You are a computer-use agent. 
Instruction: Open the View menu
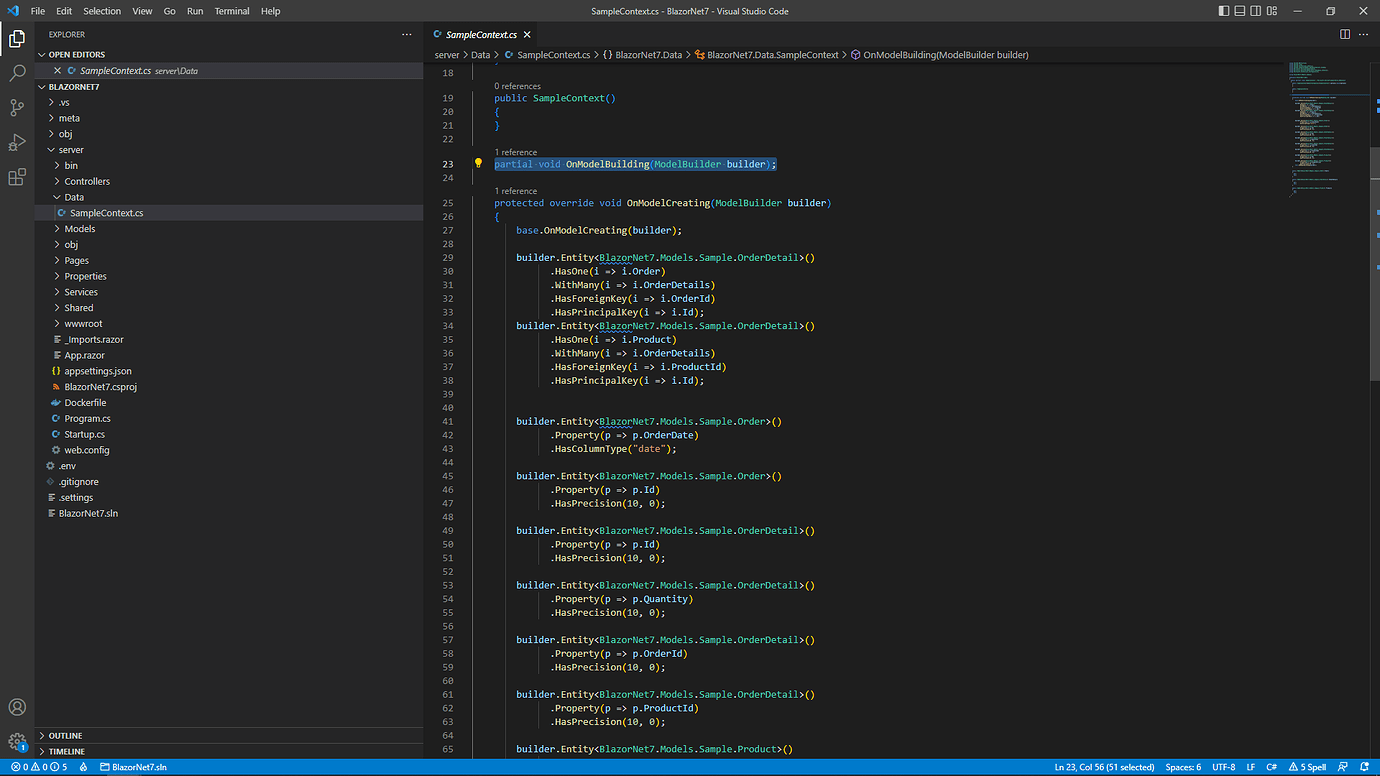142,11
